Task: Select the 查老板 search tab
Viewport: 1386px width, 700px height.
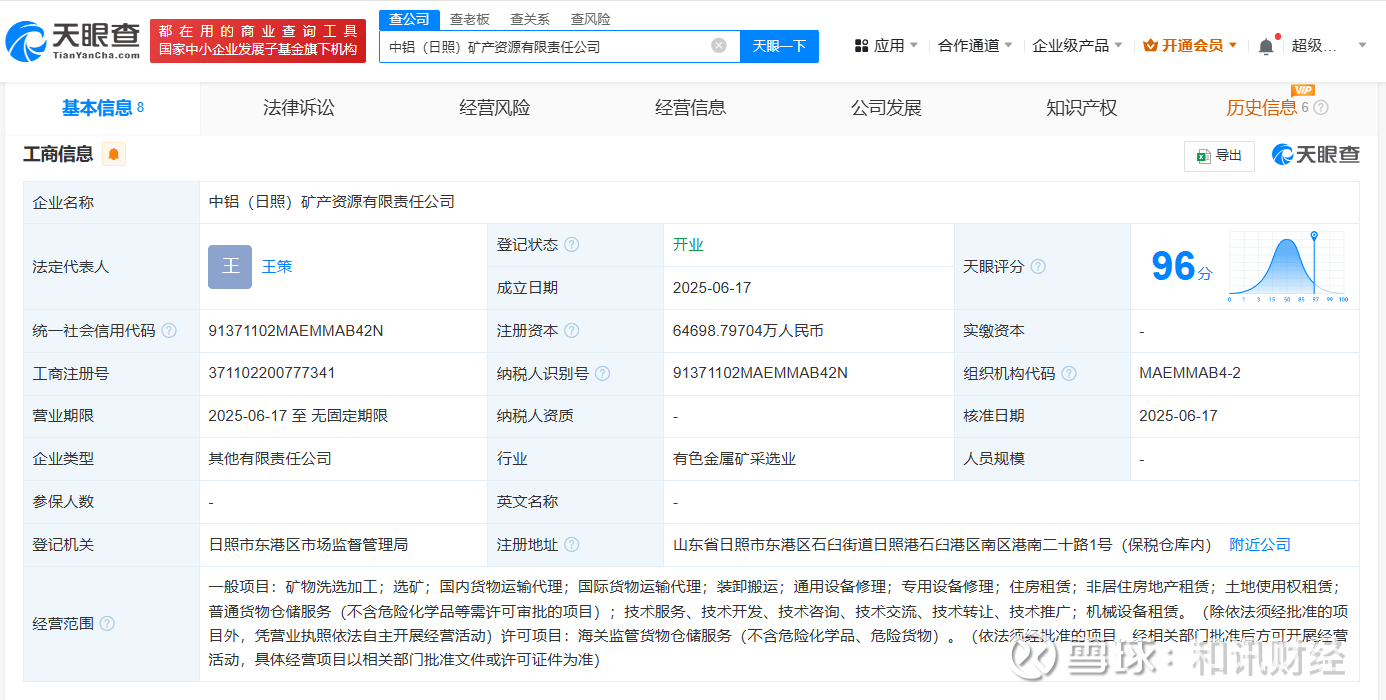Action: (x=469, y=19)
